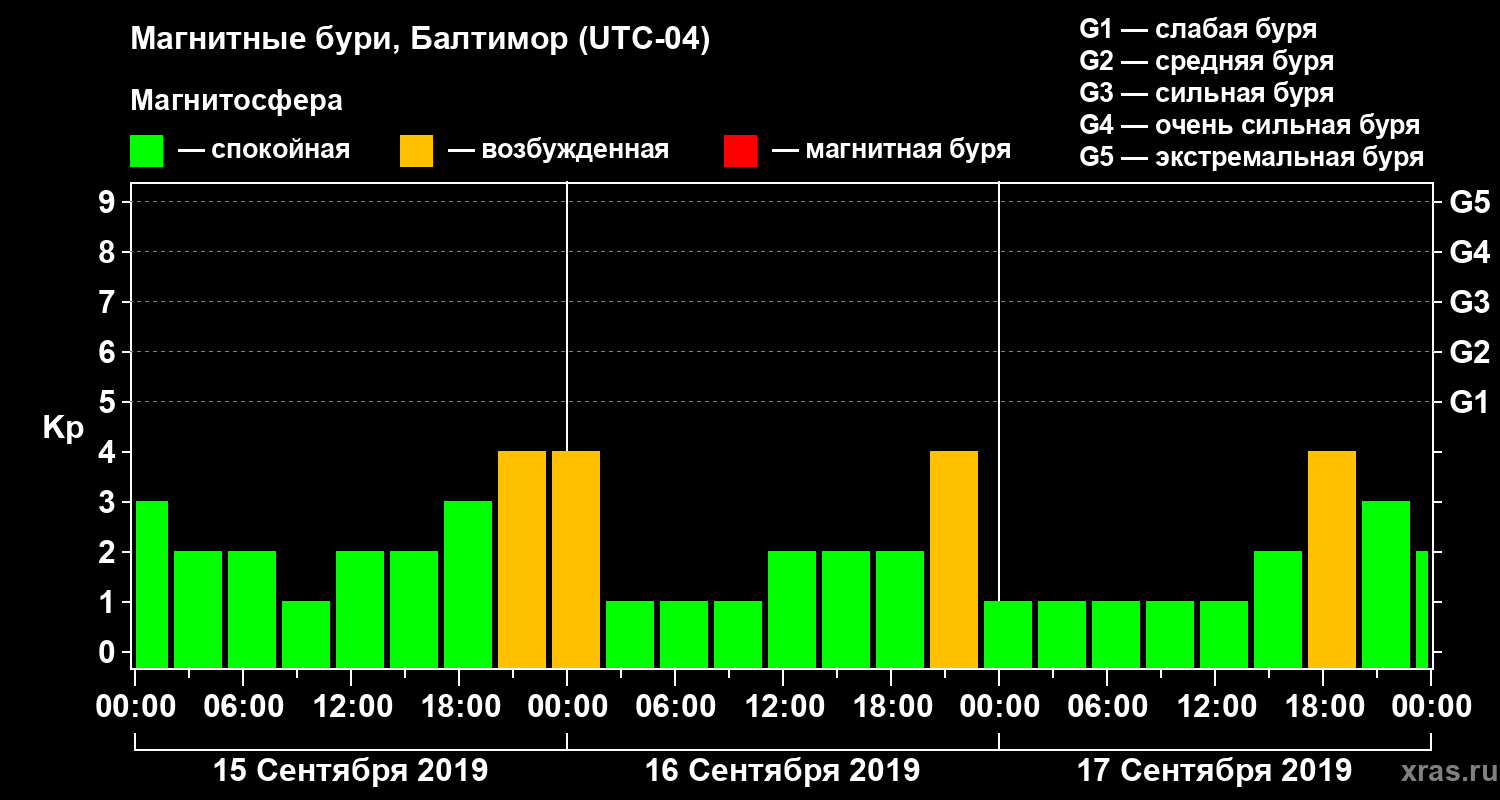Click the '— спокойная' legend label
This screenshot has height=800, width=1500.
click(264, 150)
